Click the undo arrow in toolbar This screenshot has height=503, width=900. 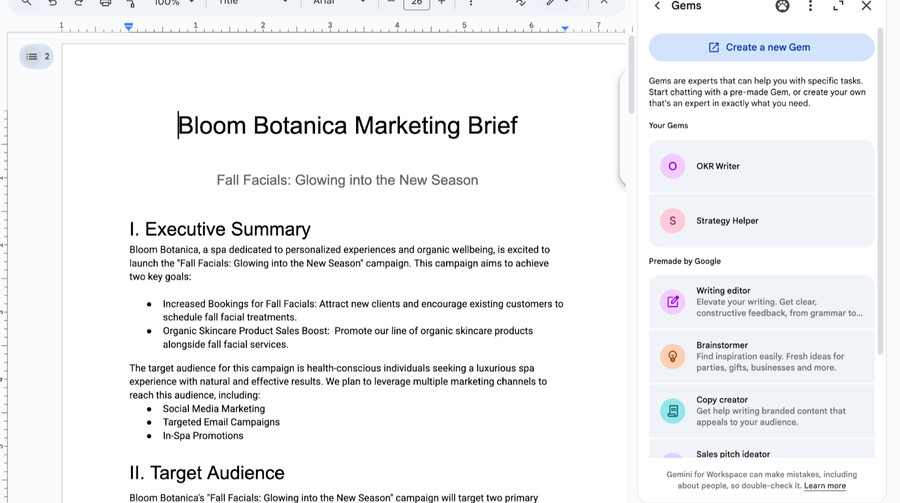[52, 3]
